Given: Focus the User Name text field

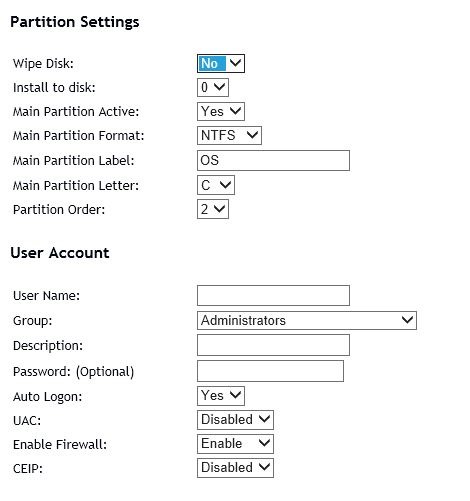Looking at the screenshot, I should point(273,295).
